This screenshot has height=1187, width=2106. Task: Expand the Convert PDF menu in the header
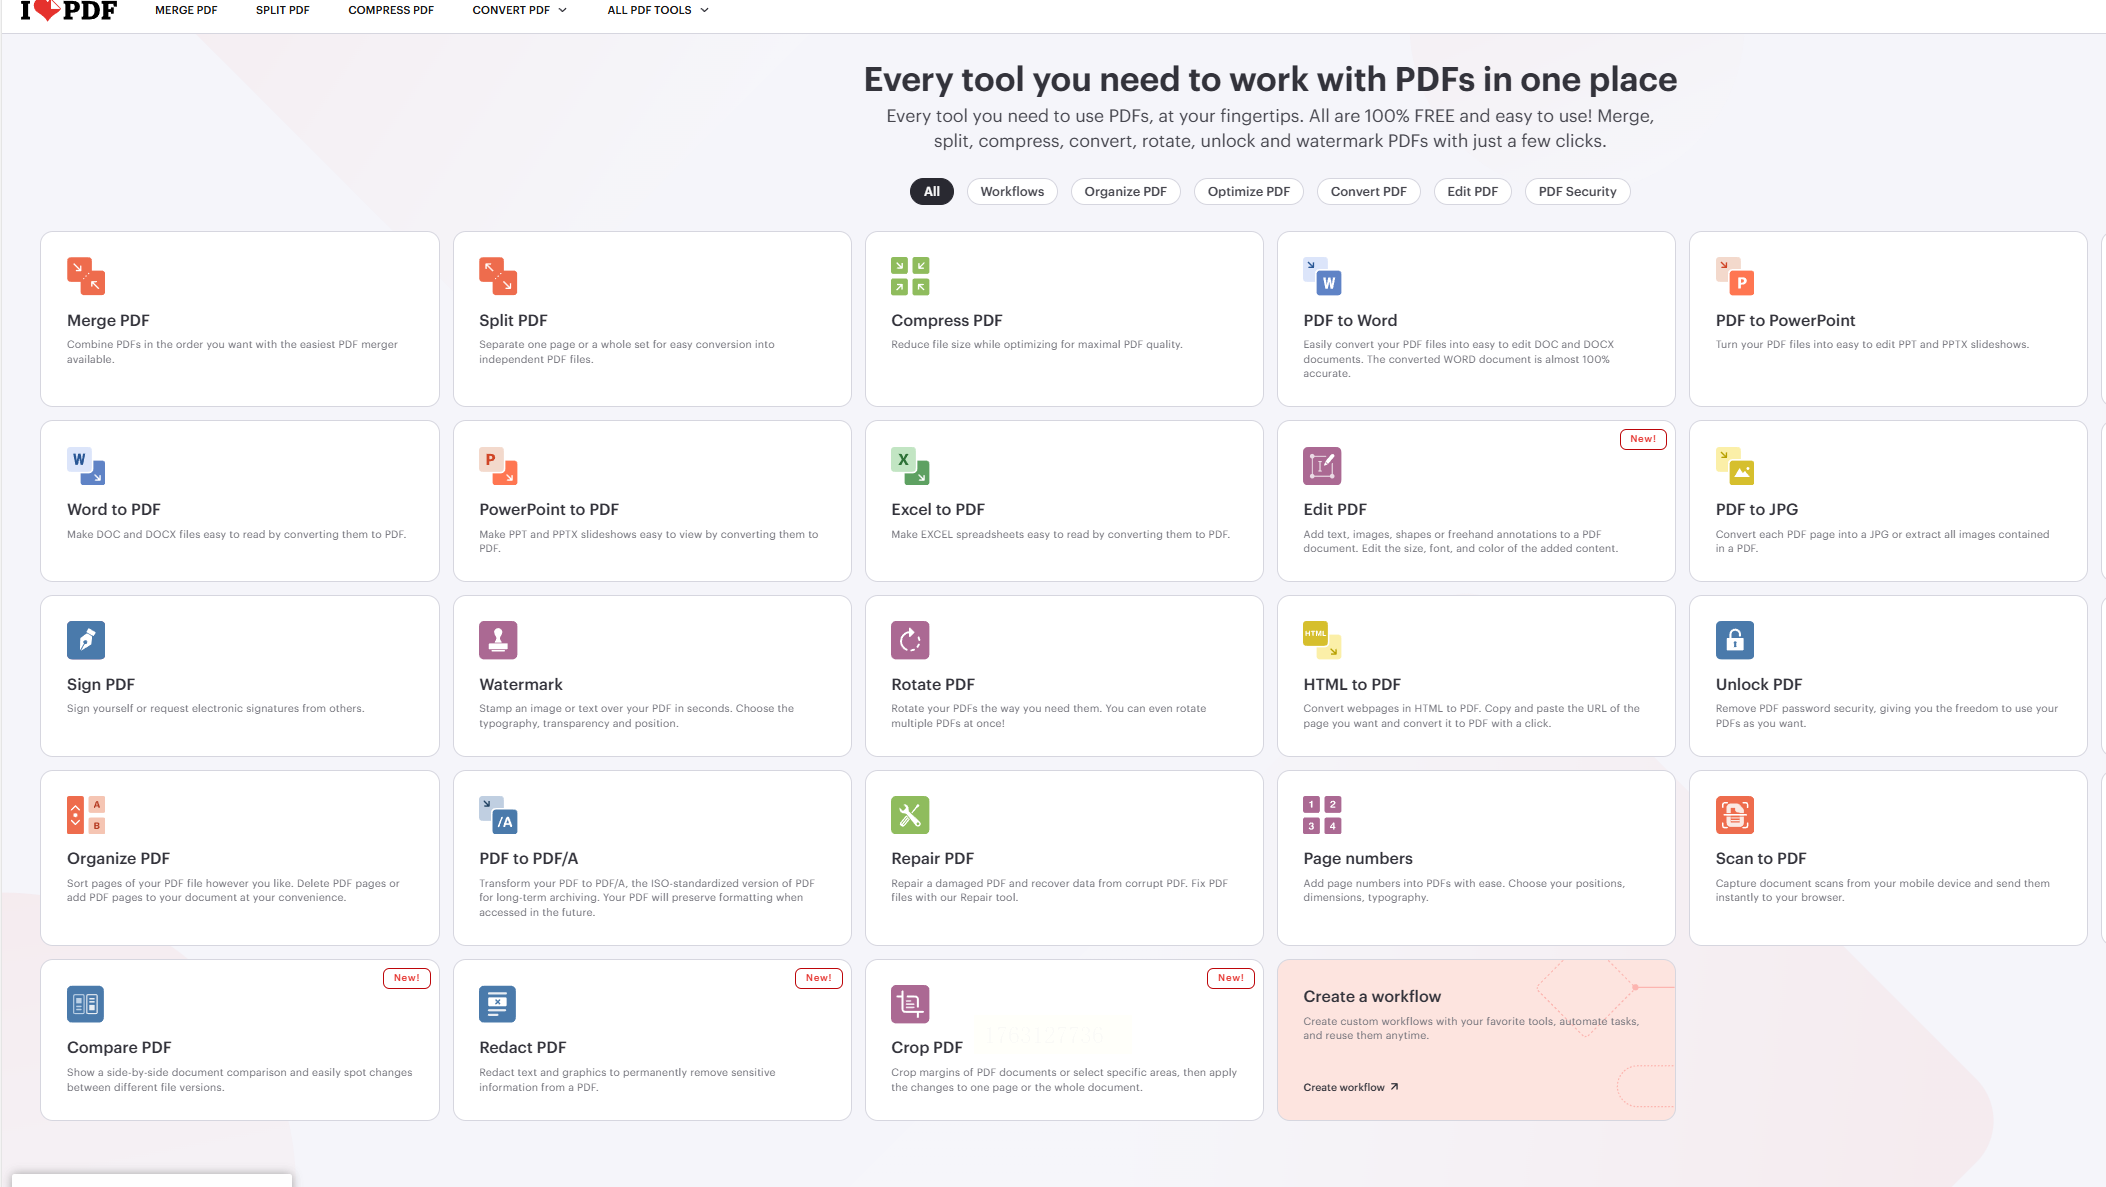519,10
